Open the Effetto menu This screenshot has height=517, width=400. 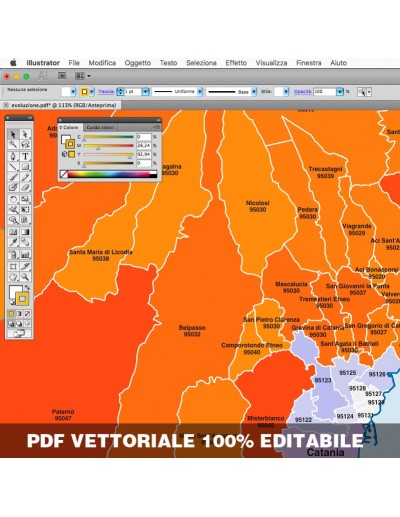click(x=236, y=63)
